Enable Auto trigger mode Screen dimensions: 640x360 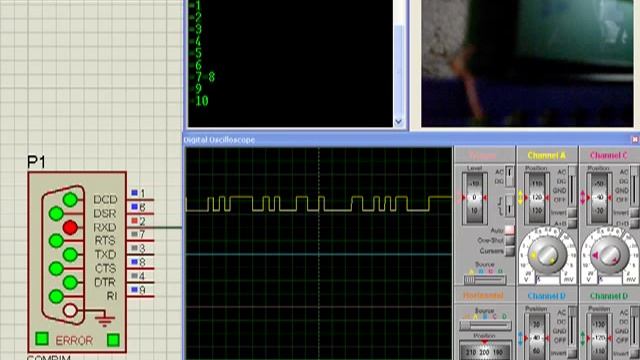coord(509,230)
